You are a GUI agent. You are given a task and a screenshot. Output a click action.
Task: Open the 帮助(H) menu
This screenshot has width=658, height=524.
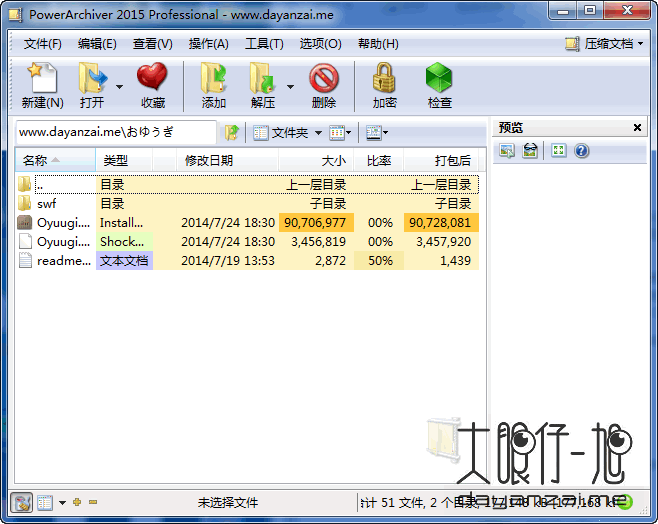tap(378, 44)
